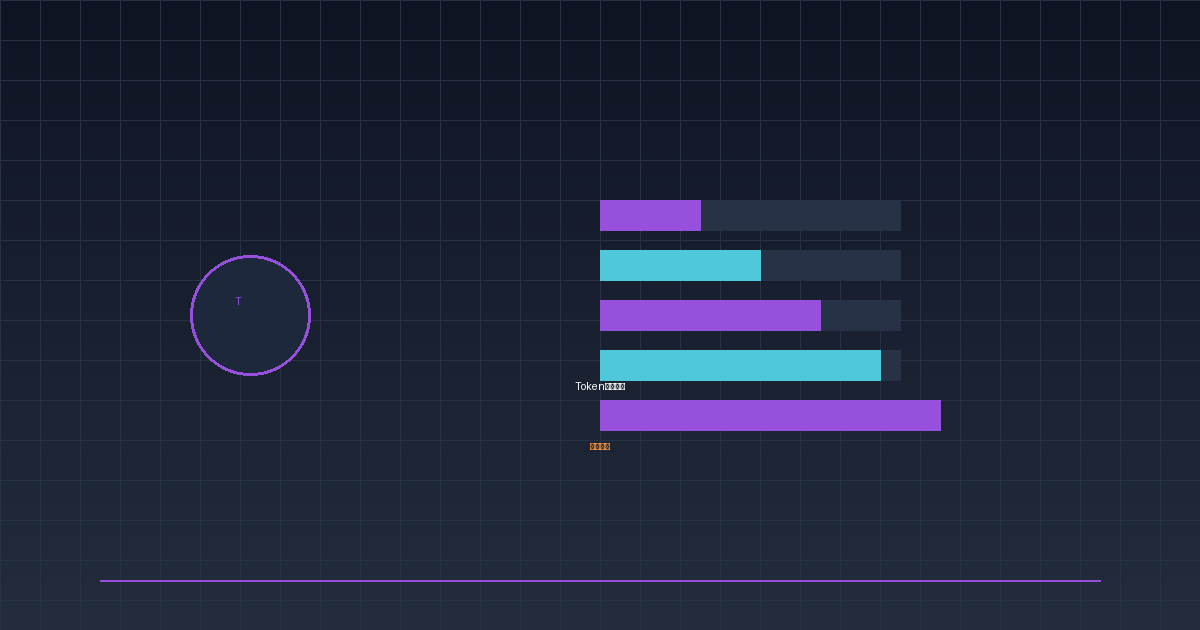Click the purple horizontal divider line
This screenshot has height=630, width=1200.
coord(600,580)
